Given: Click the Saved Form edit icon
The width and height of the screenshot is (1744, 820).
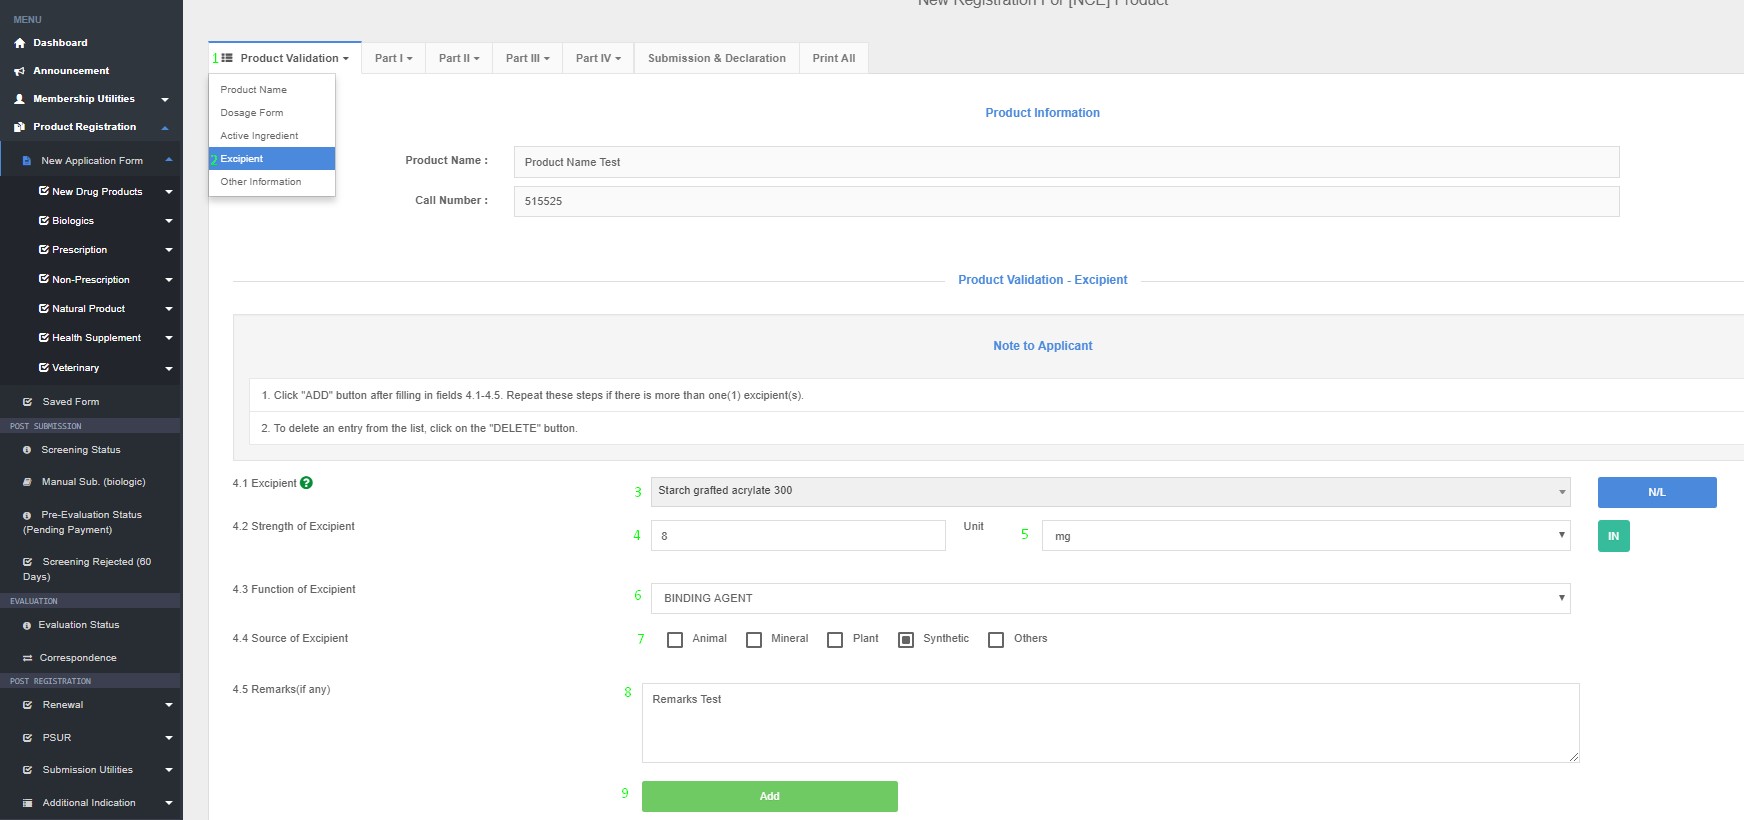Looking at the screenshot, I should click(x=28, y=402).
